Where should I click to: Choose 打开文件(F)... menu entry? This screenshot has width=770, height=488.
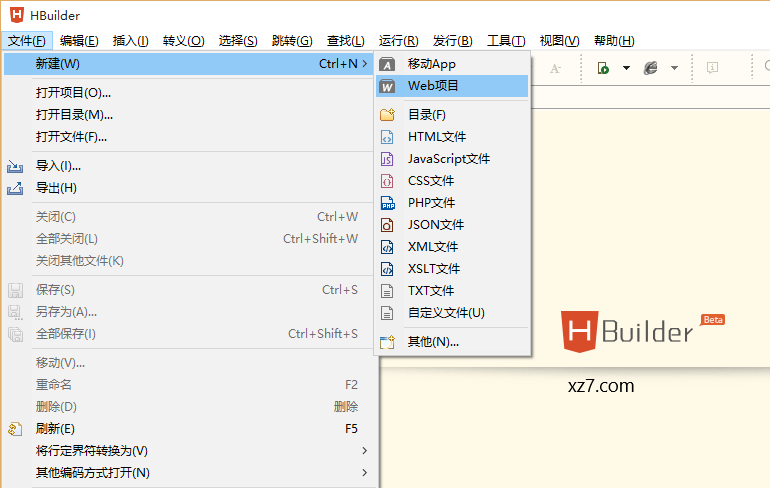coord(189,137)
